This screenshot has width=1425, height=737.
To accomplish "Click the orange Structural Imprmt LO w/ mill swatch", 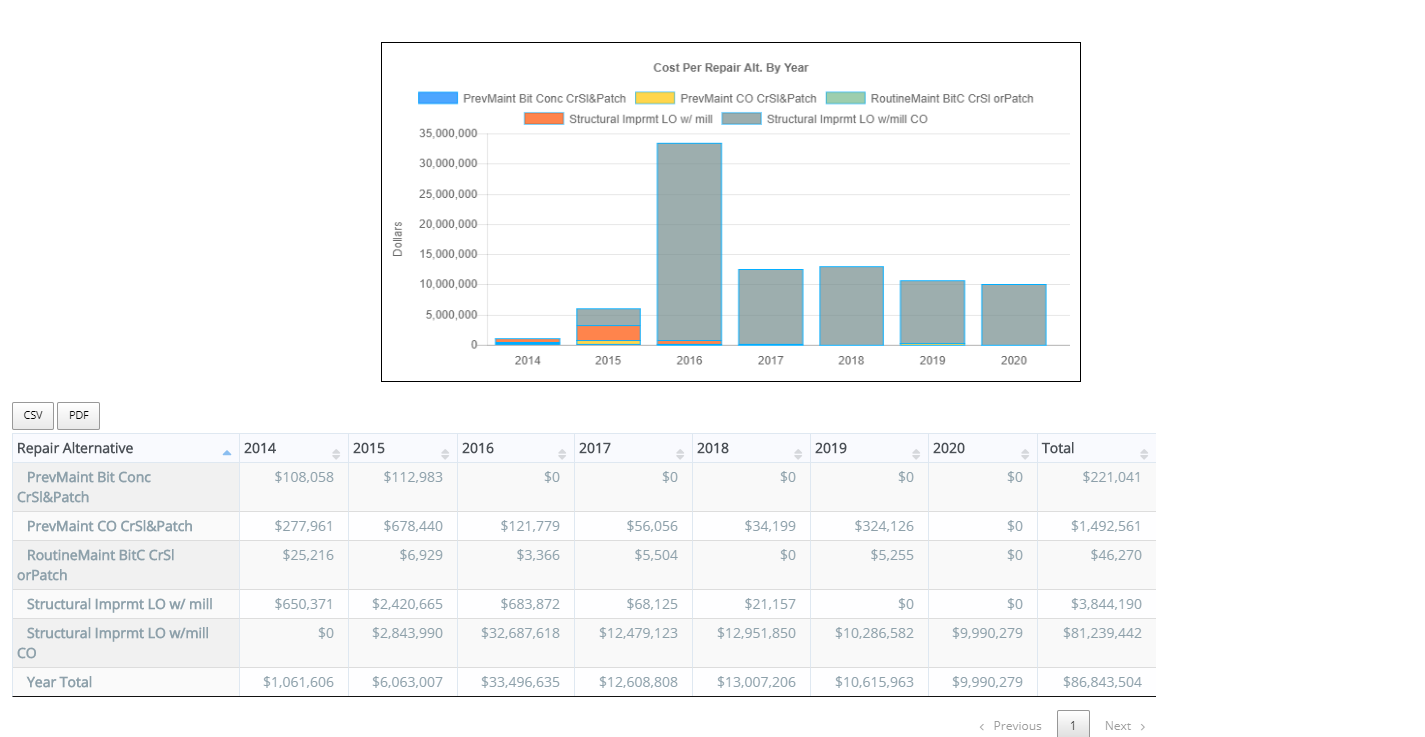I will click(544, 119).
